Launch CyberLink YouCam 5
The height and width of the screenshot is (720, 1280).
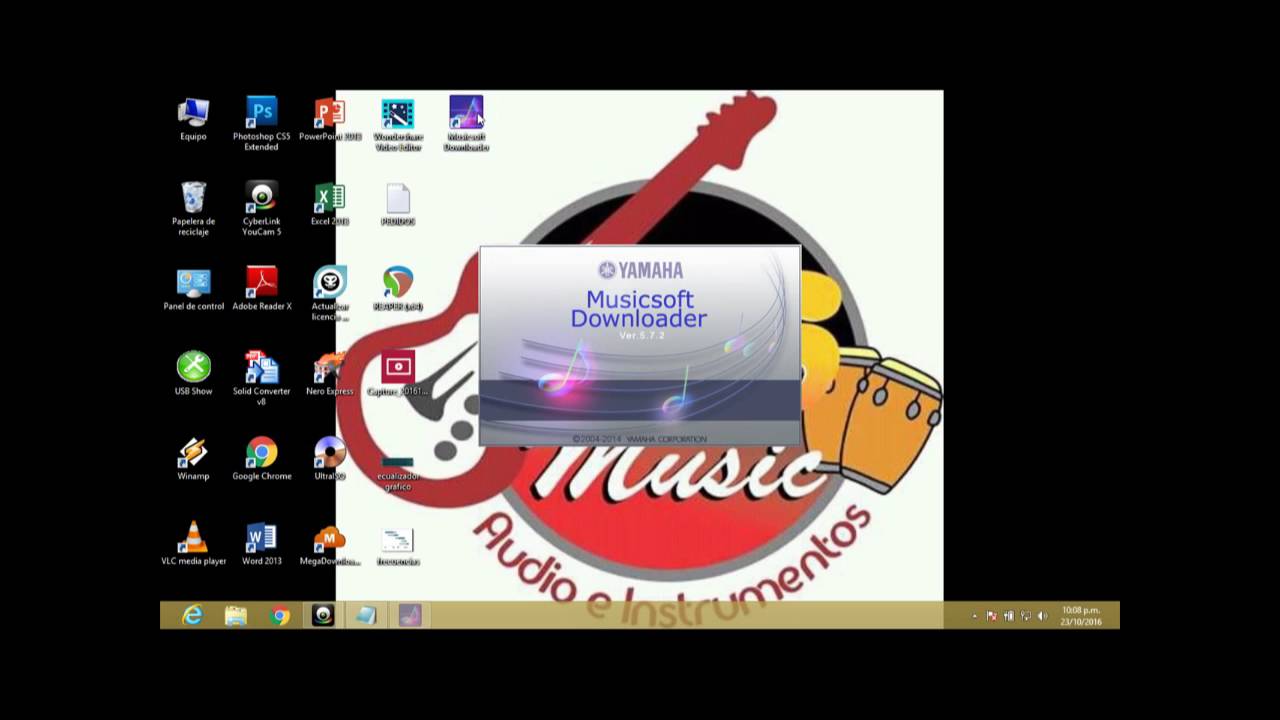click(x=262, y=209)
